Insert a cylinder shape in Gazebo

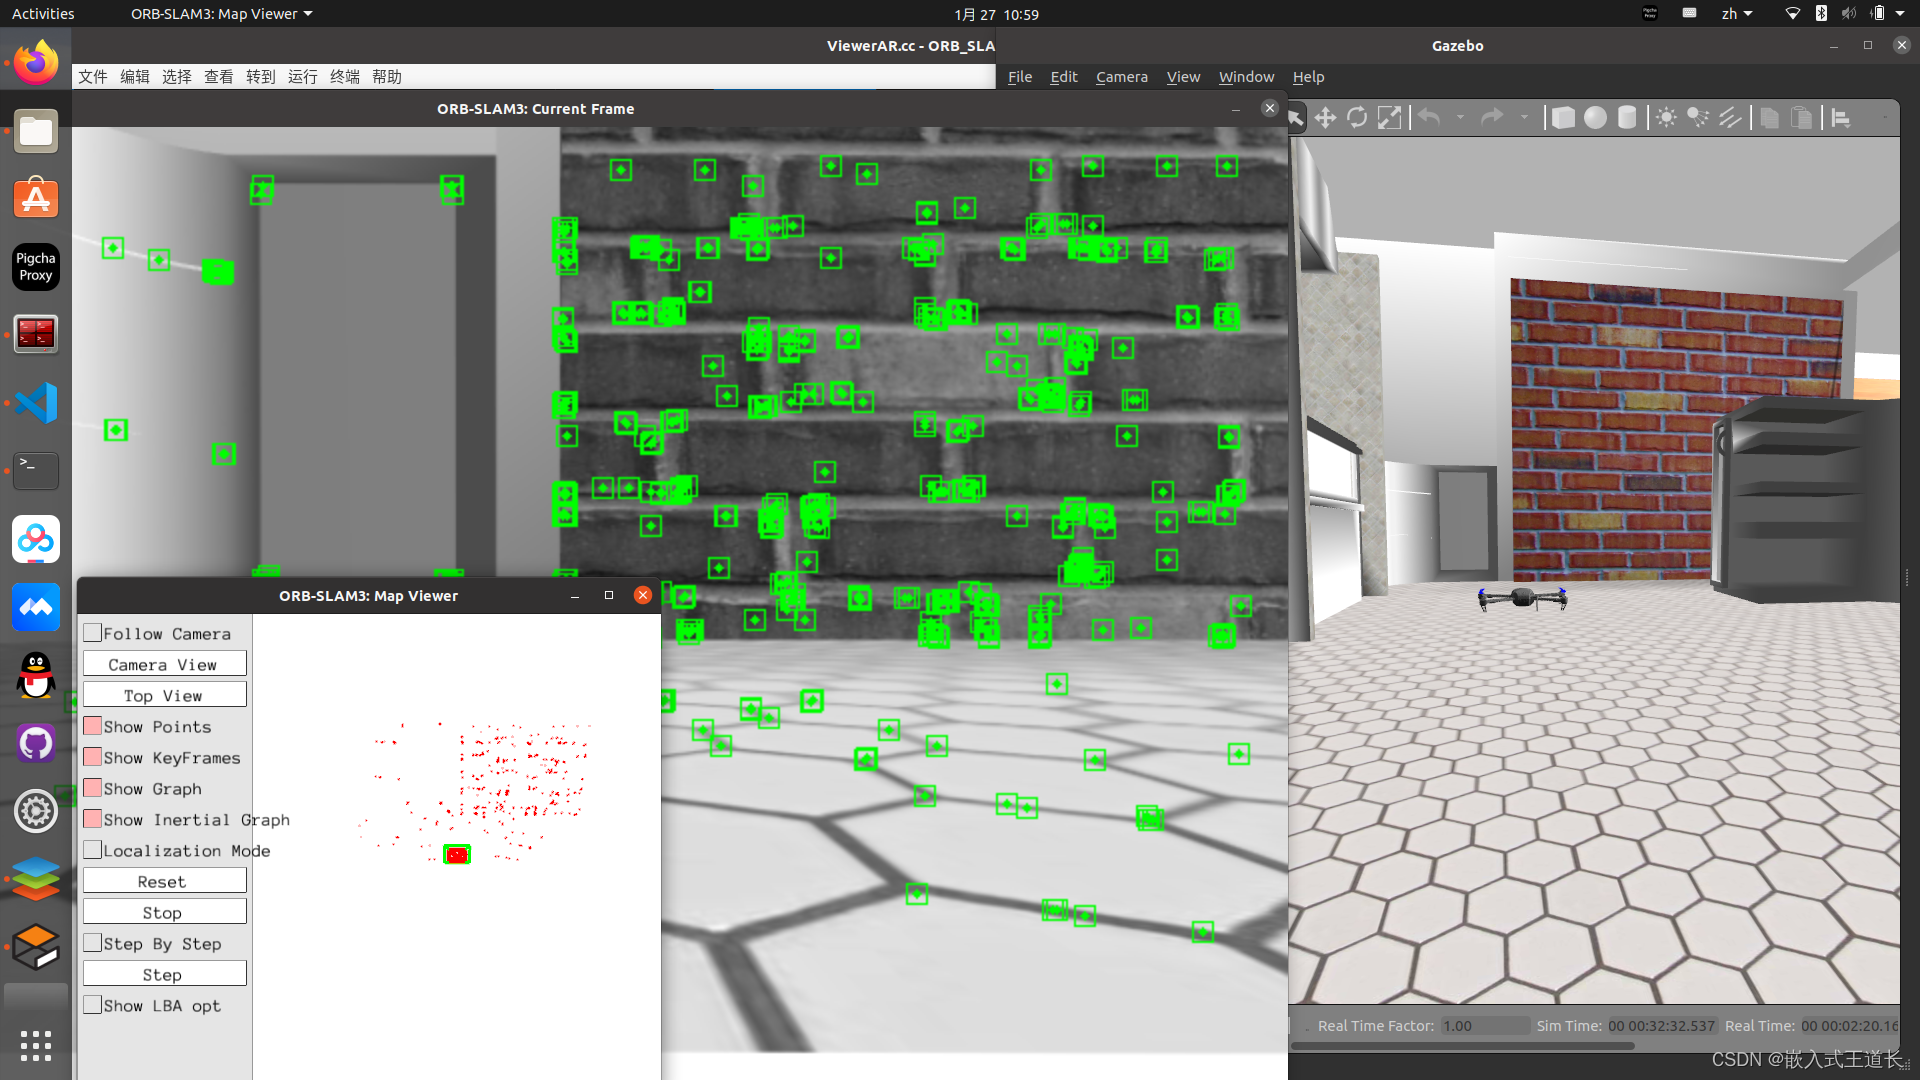1627,118
